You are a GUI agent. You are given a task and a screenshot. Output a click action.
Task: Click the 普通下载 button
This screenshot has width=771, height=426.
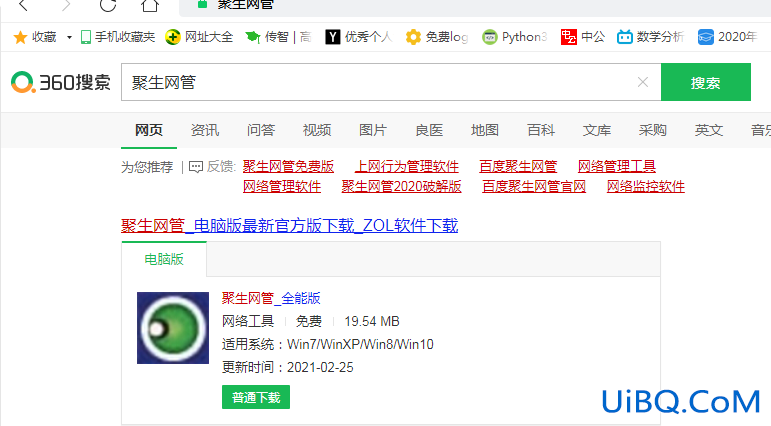pyautogui.click(x=256, y=397)
